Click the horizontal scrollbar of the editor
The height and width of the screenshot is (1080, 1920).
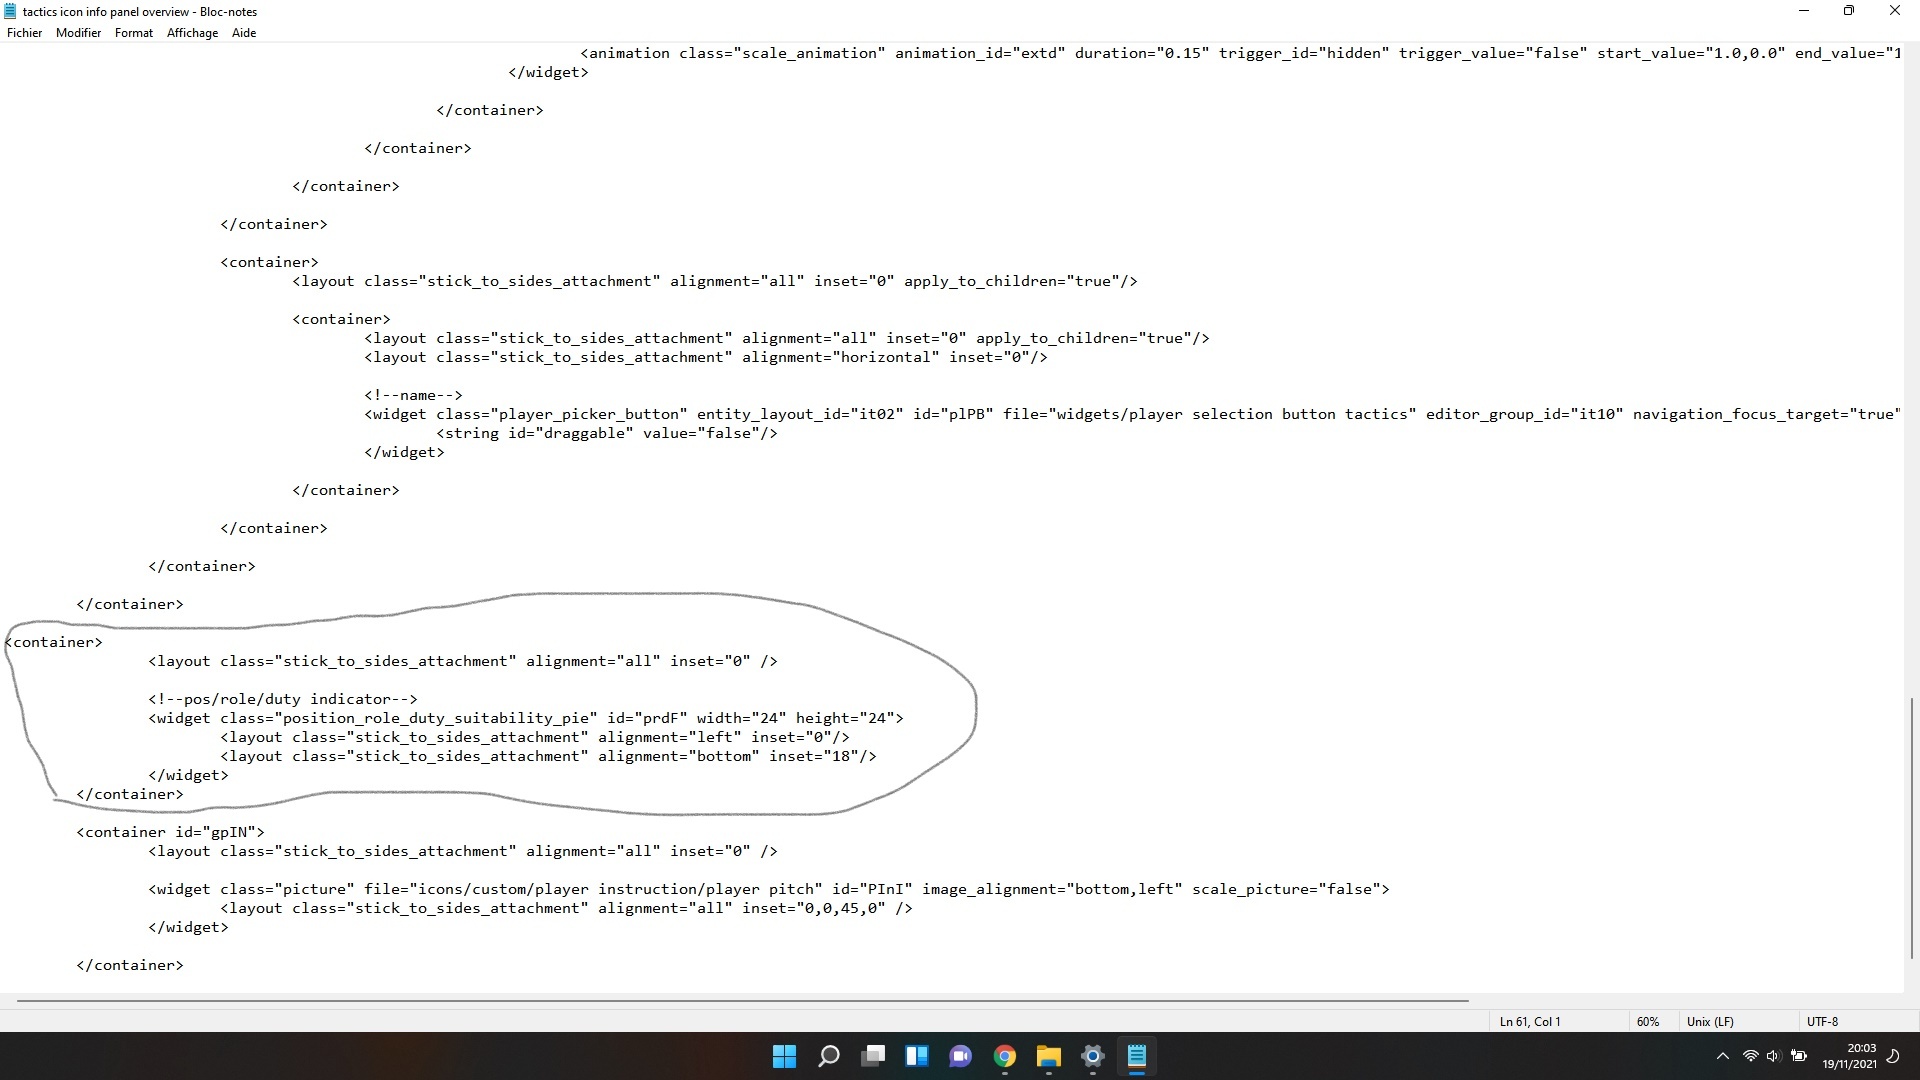742,1000
